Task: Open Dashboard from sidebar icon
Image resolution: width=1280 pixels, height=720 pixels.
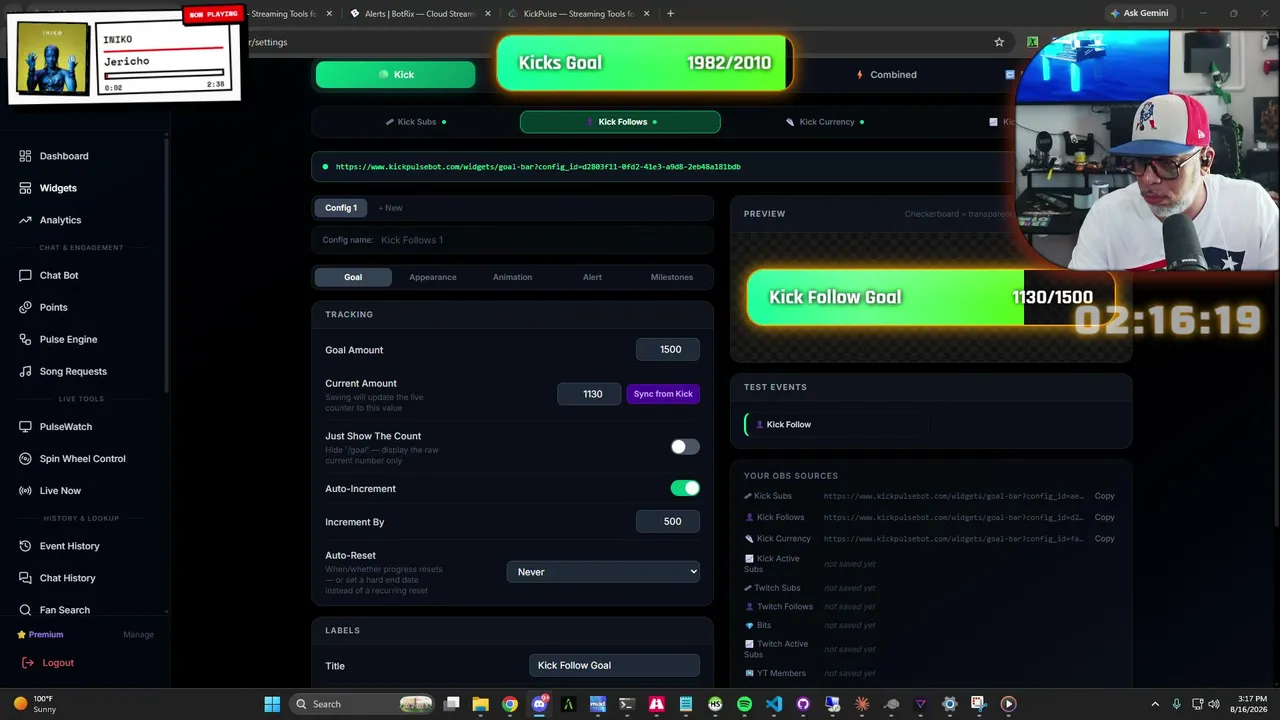Action: [x=25, y=156]
